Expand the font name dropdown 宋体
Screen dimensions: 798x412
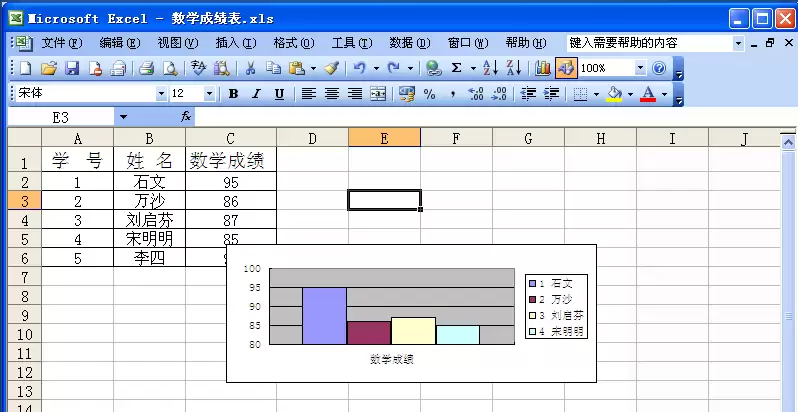(161, 94)
